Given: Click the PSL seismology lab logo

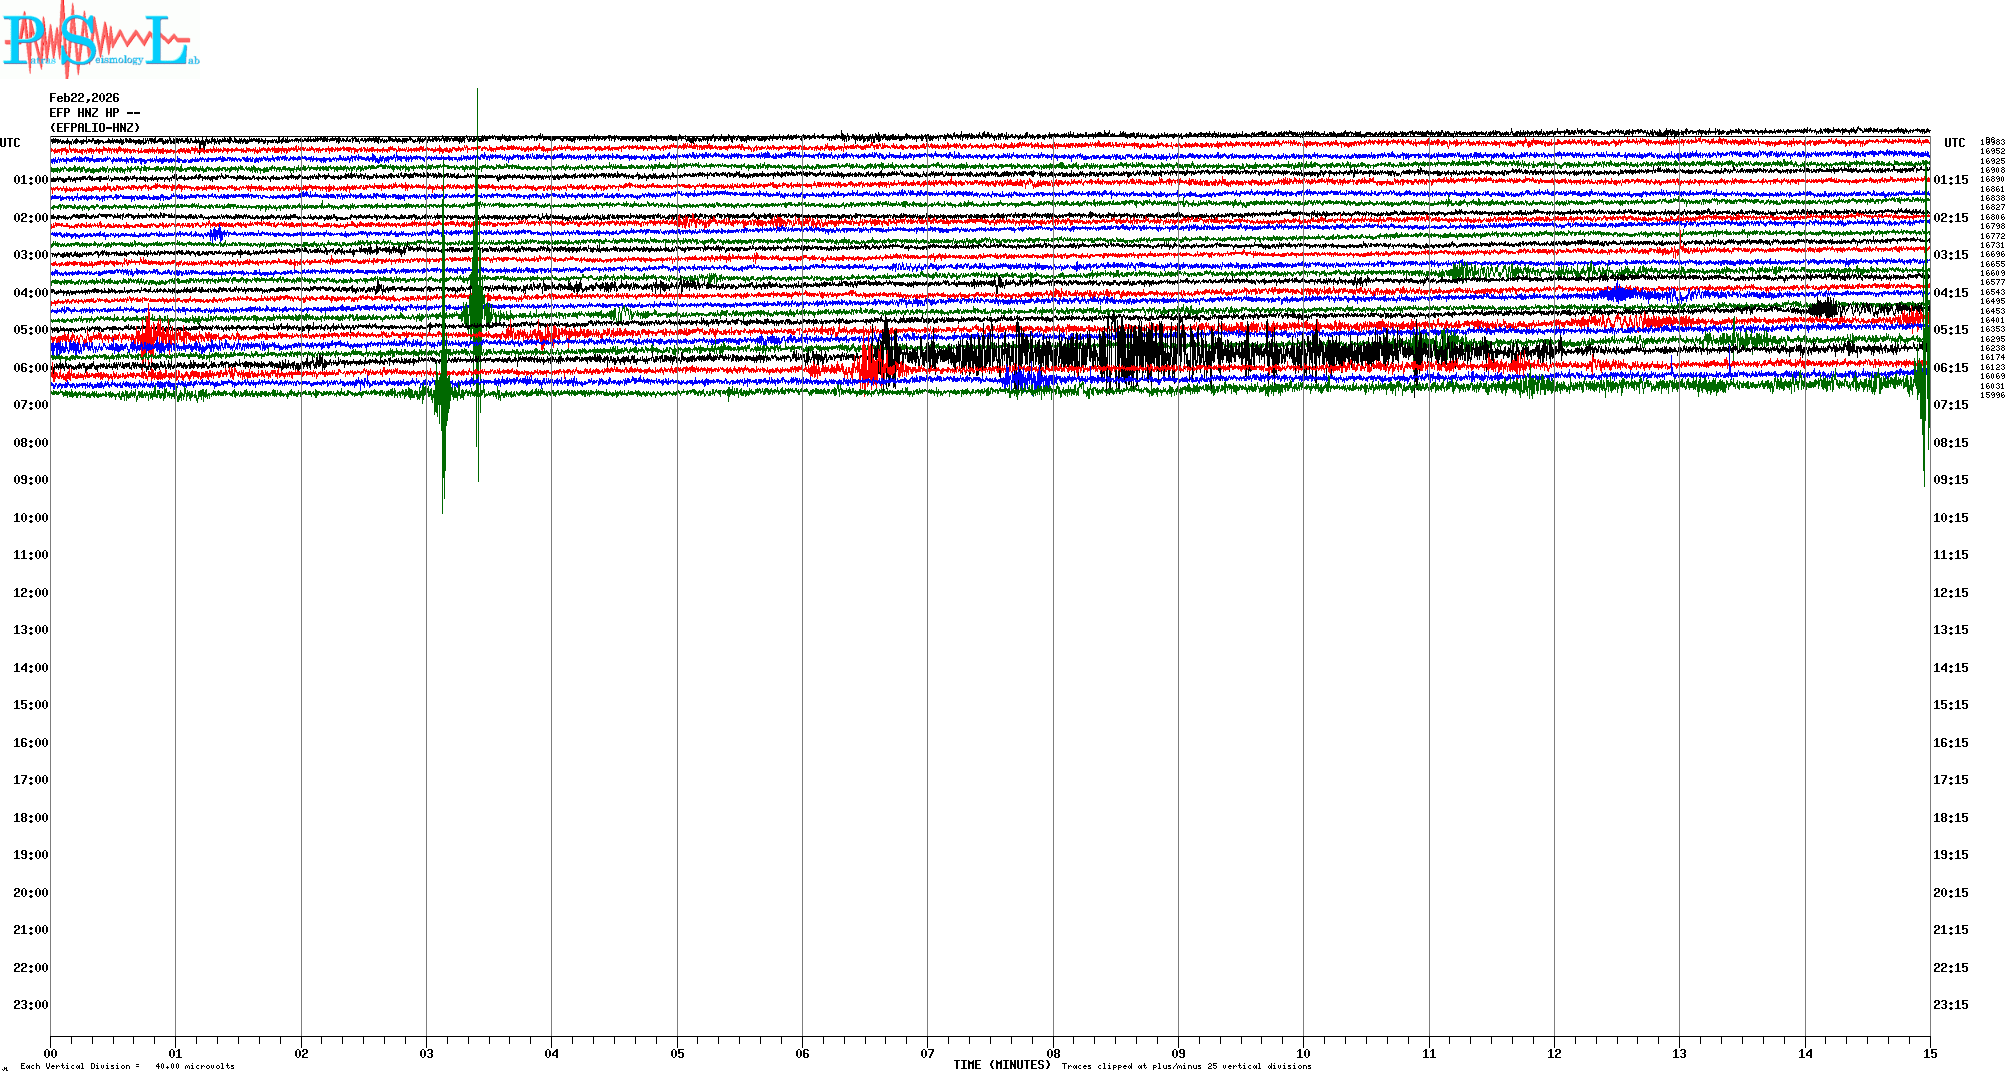Looking at the screenshot, I should tap(100, 40).
